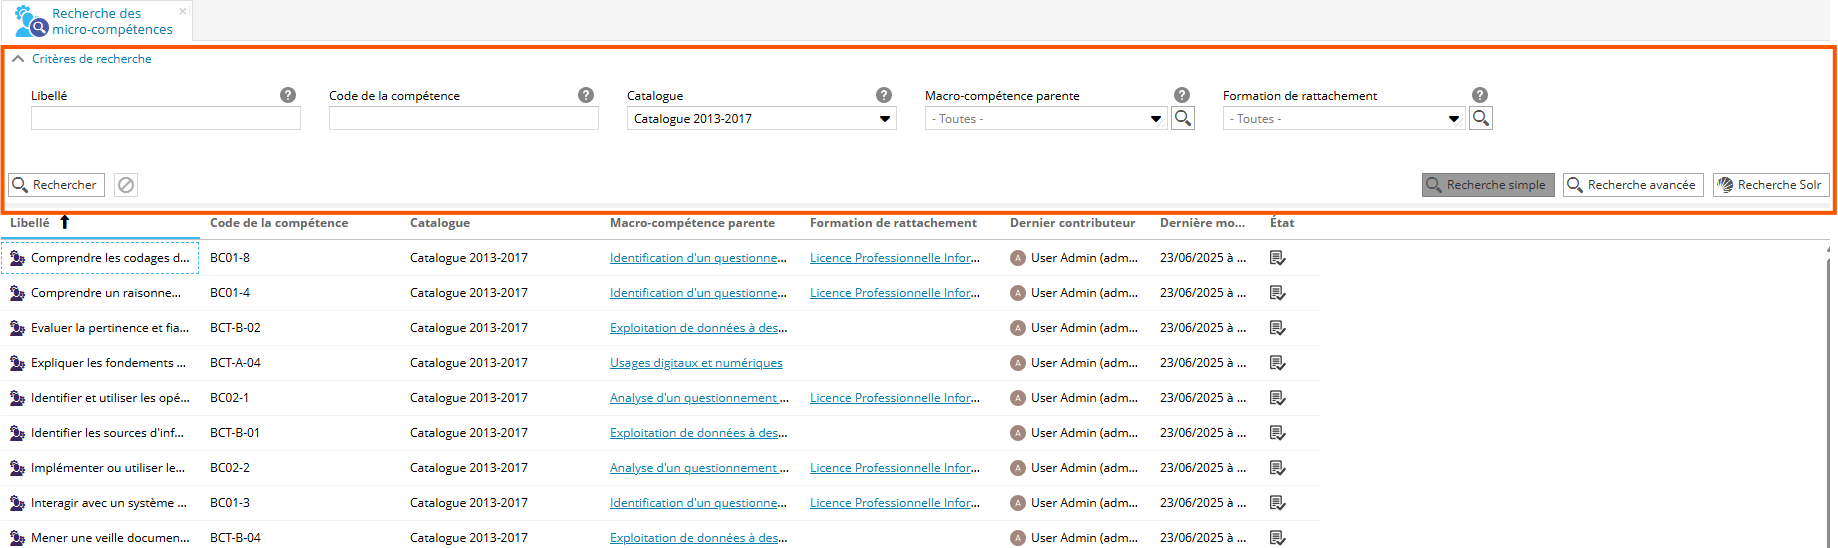Click the help icon next to Libellé
The height and width of the screenshot is (548, 1838).
click(288, 95)
